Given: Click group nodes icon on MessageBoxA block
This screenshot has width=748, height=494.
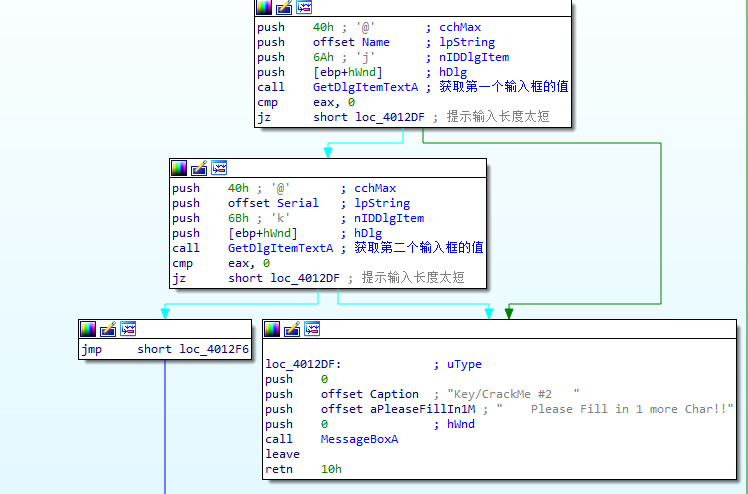Looking at the screenshot, I should [312, 329].
